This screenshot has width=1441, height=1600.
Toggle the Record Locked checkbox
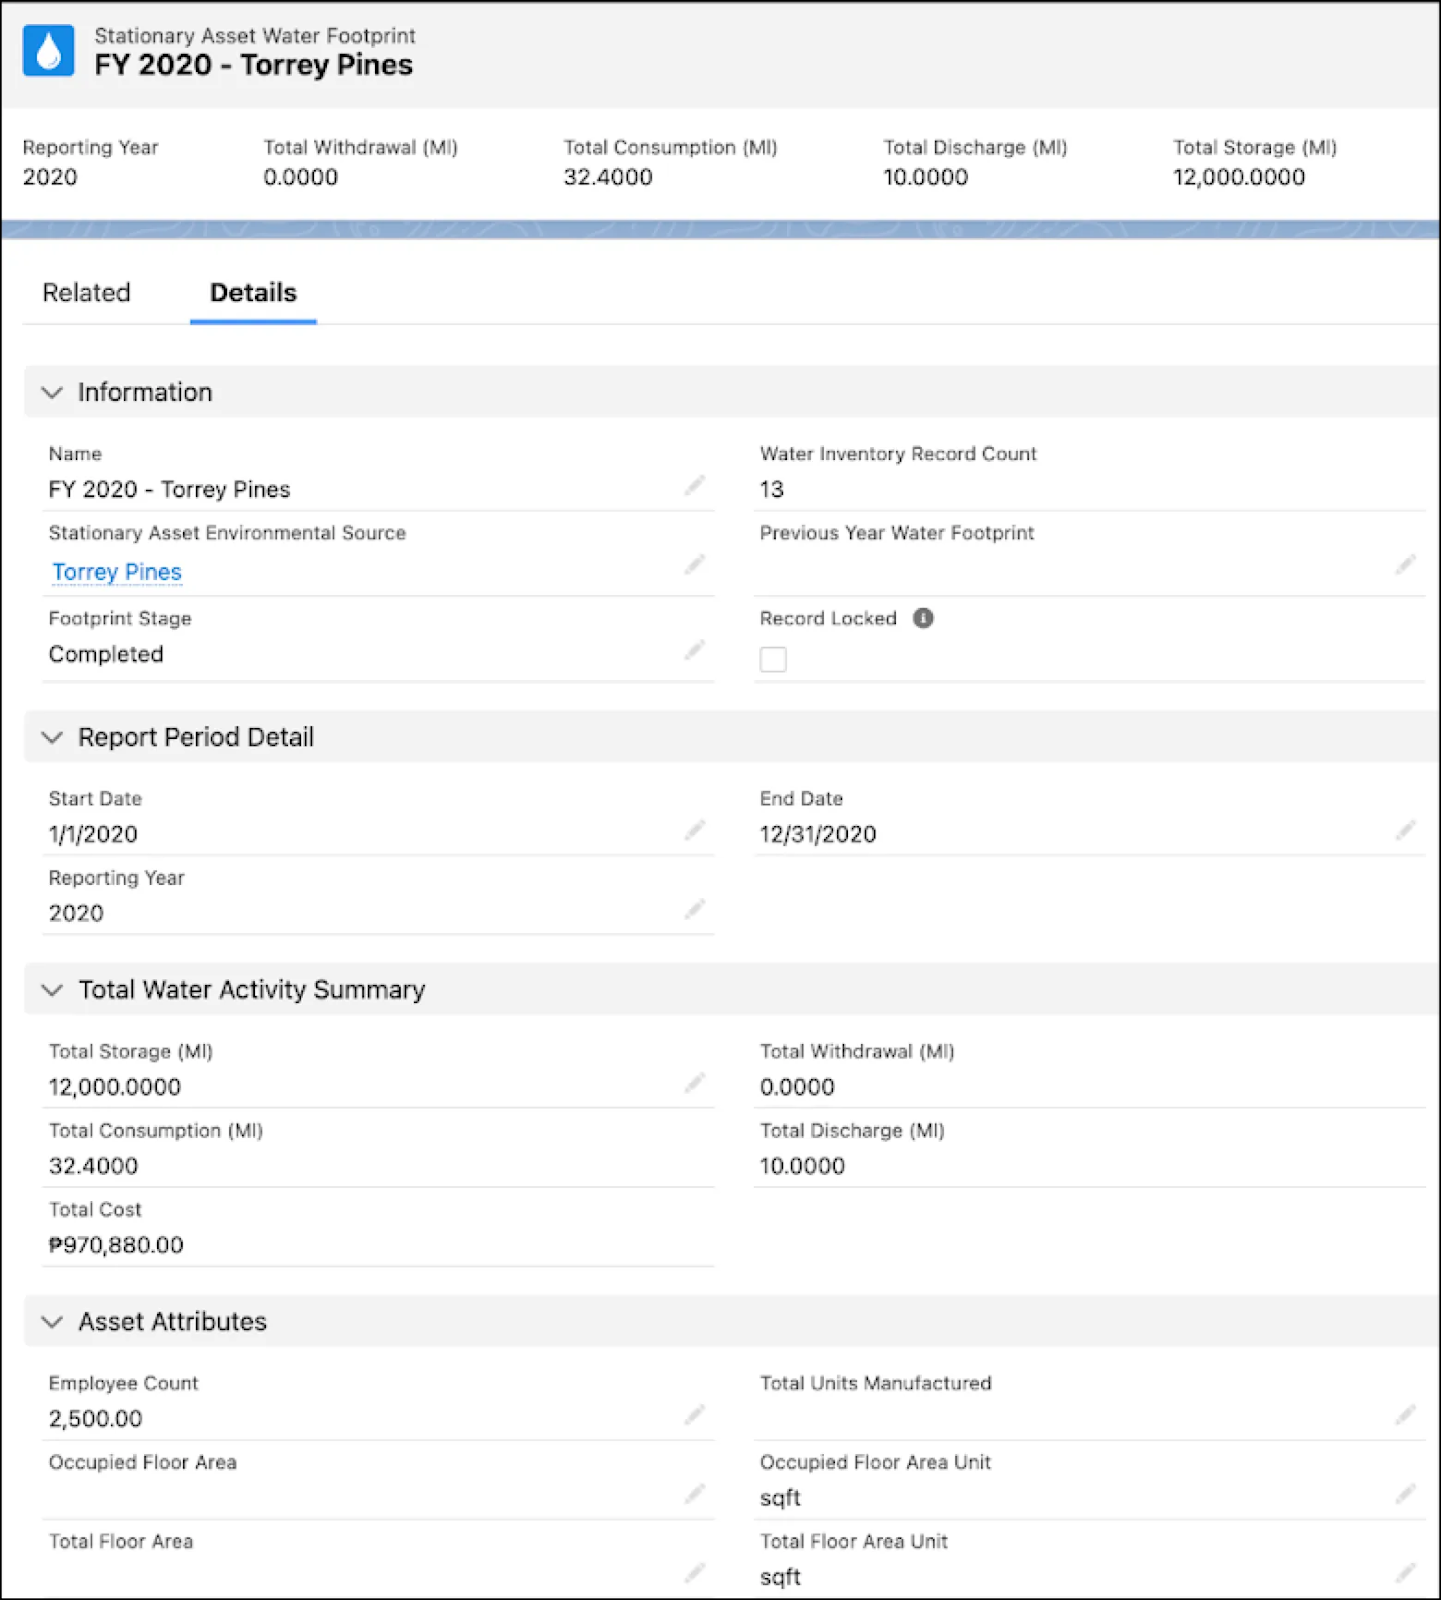pyautogui.click(x=773, y=659)
